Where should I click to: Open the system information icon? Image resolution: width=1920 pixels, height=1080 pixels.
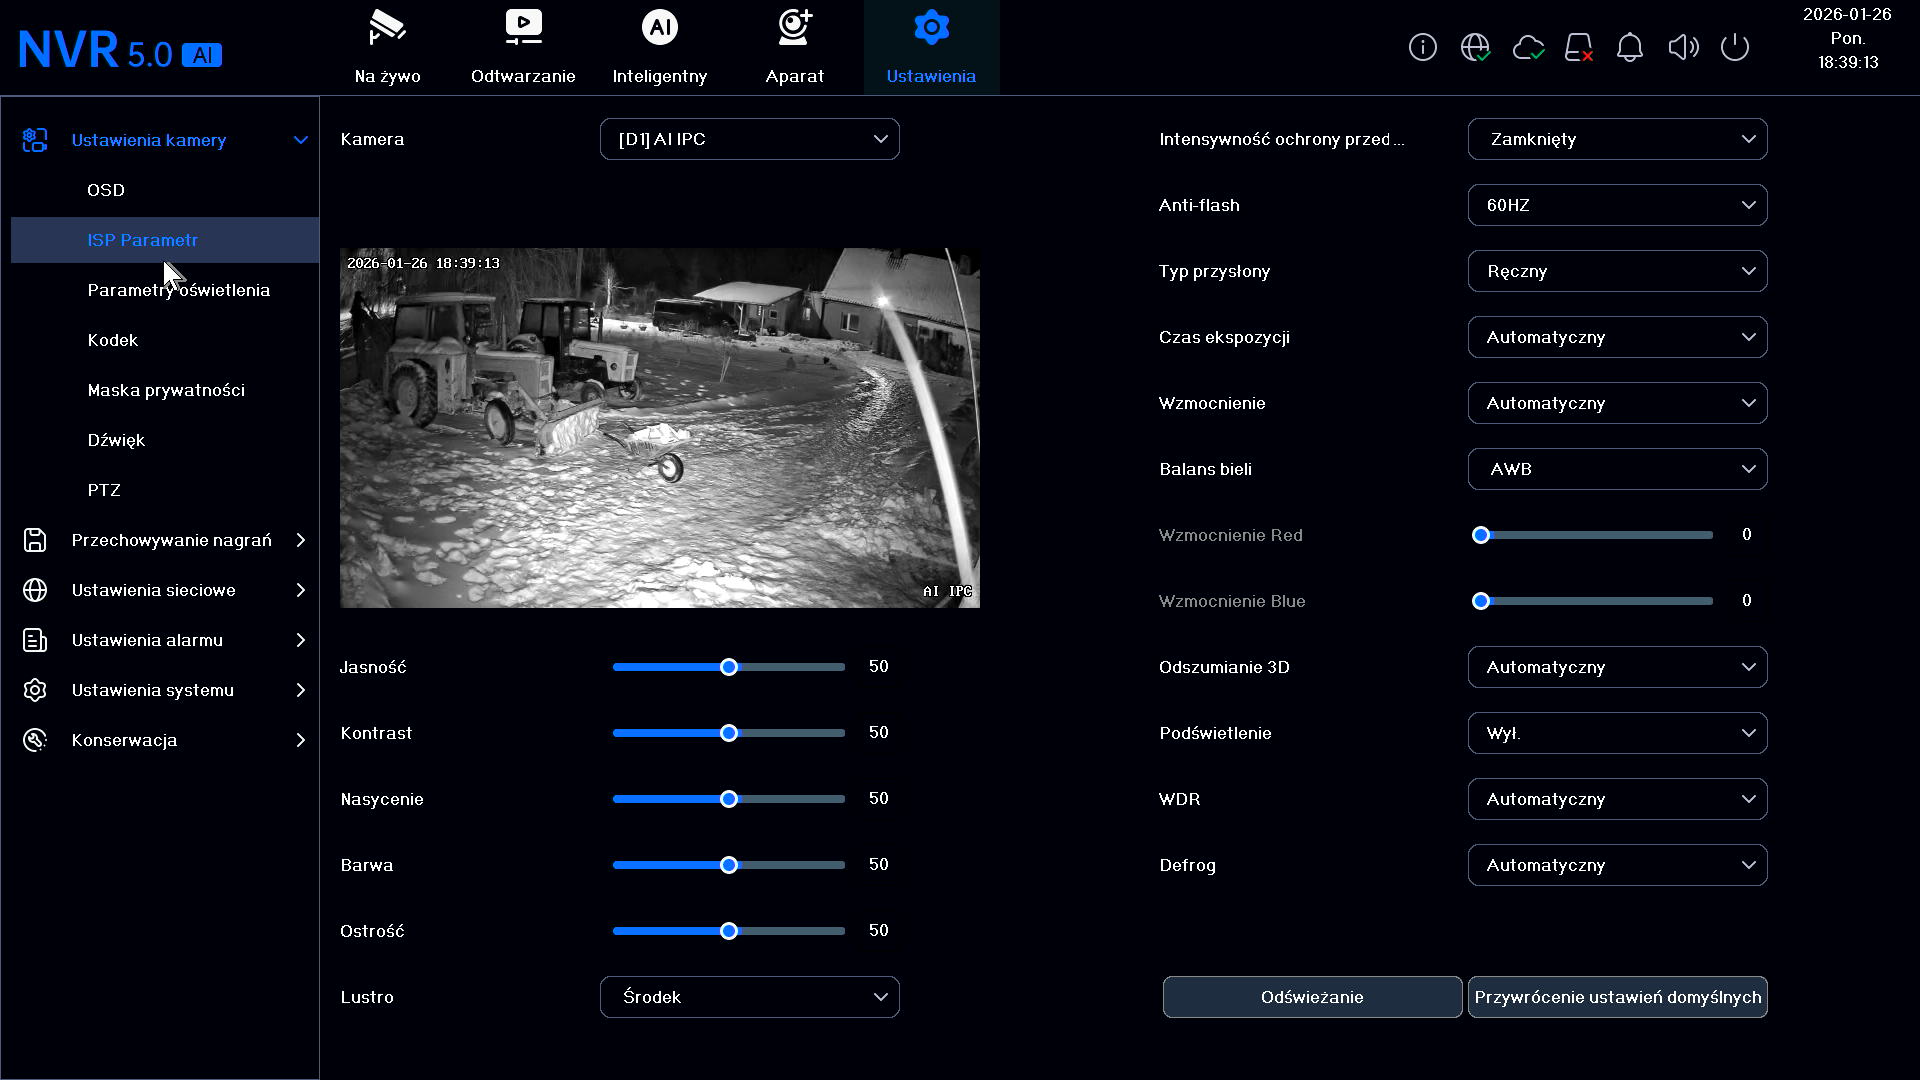pyautogui.click(x=1422, y=47)
